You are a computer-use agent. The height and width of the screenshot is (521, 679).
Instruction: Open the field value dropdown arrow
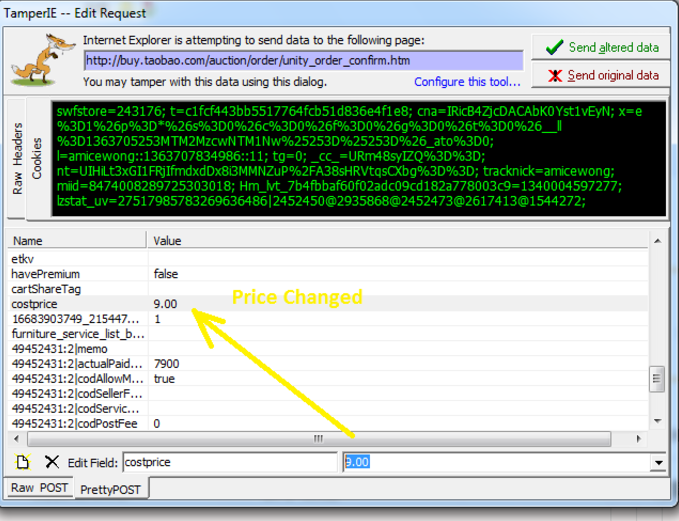pos(659,463)
